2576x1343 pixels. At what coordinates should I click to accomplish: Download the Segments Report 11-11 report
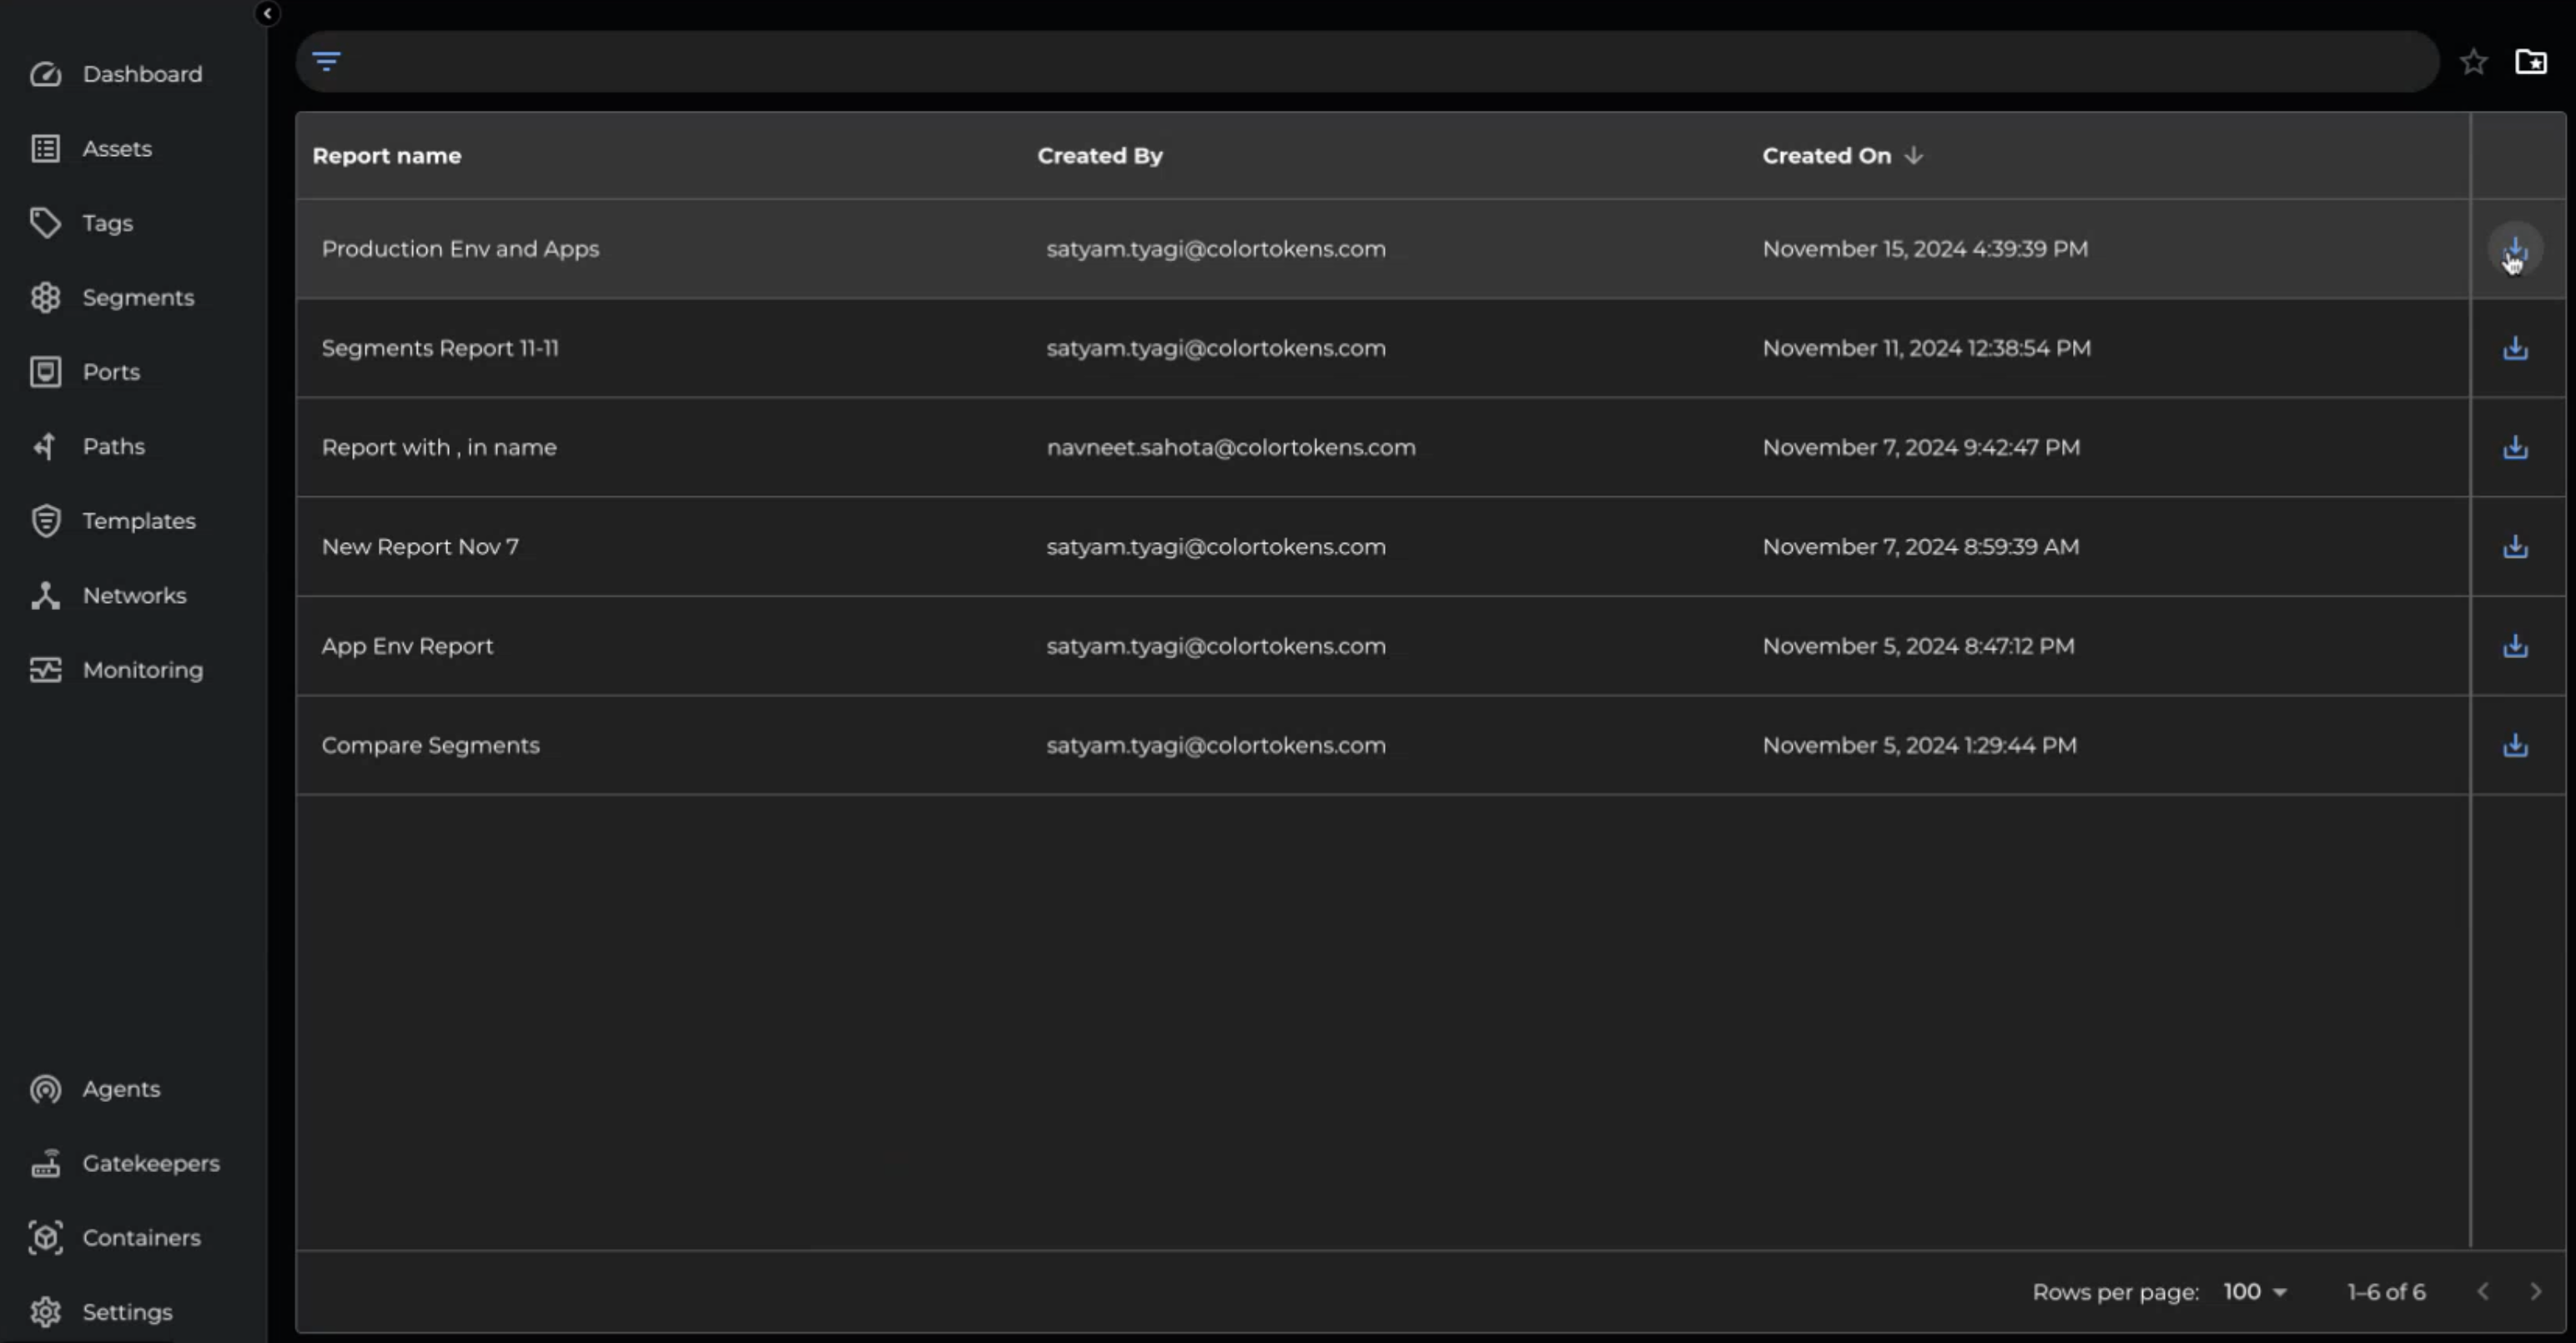(2514, 348)
